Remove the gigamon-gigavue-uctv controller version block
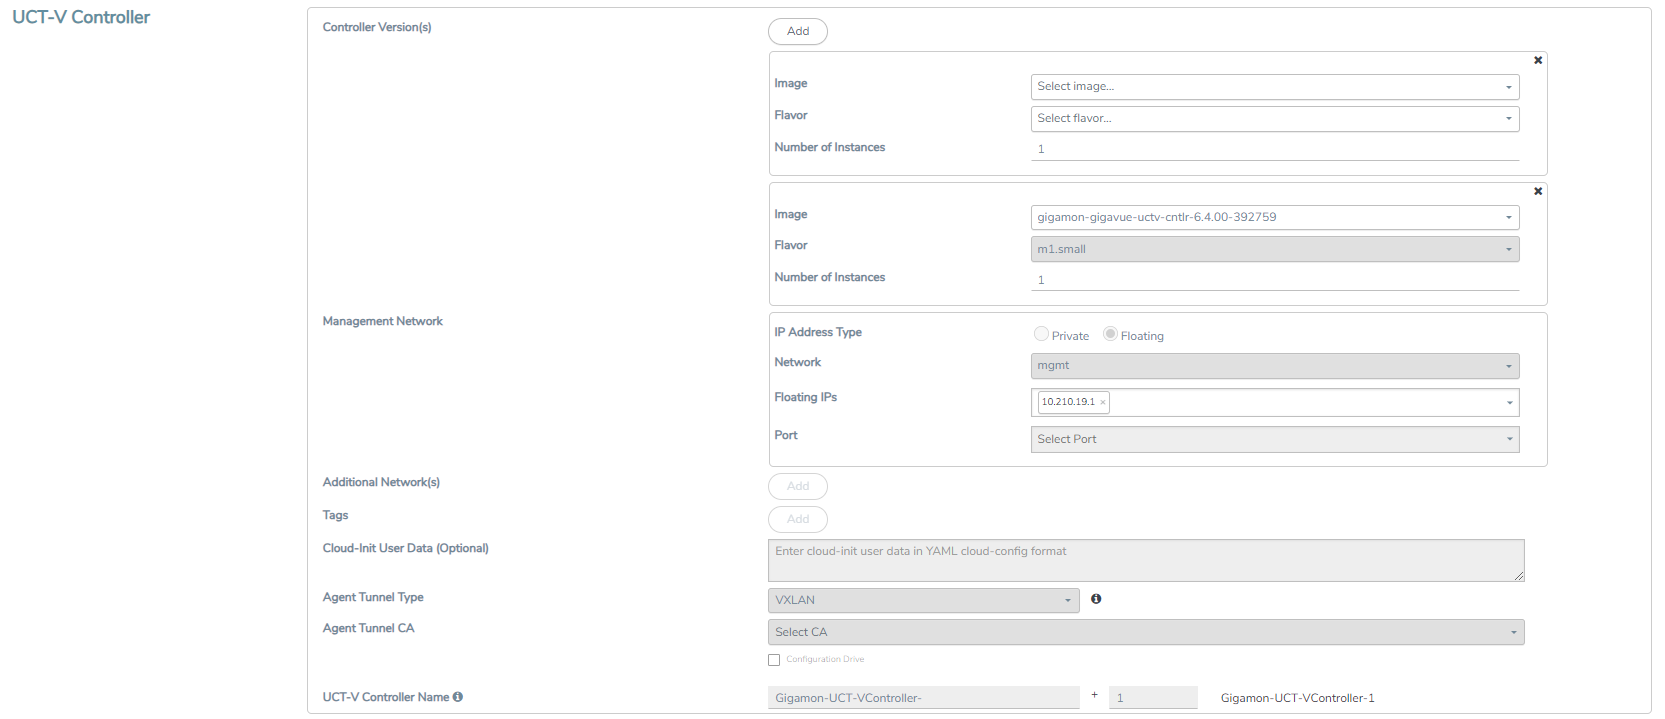Screen dimensions: 1665x719 tap(1538, 192)
